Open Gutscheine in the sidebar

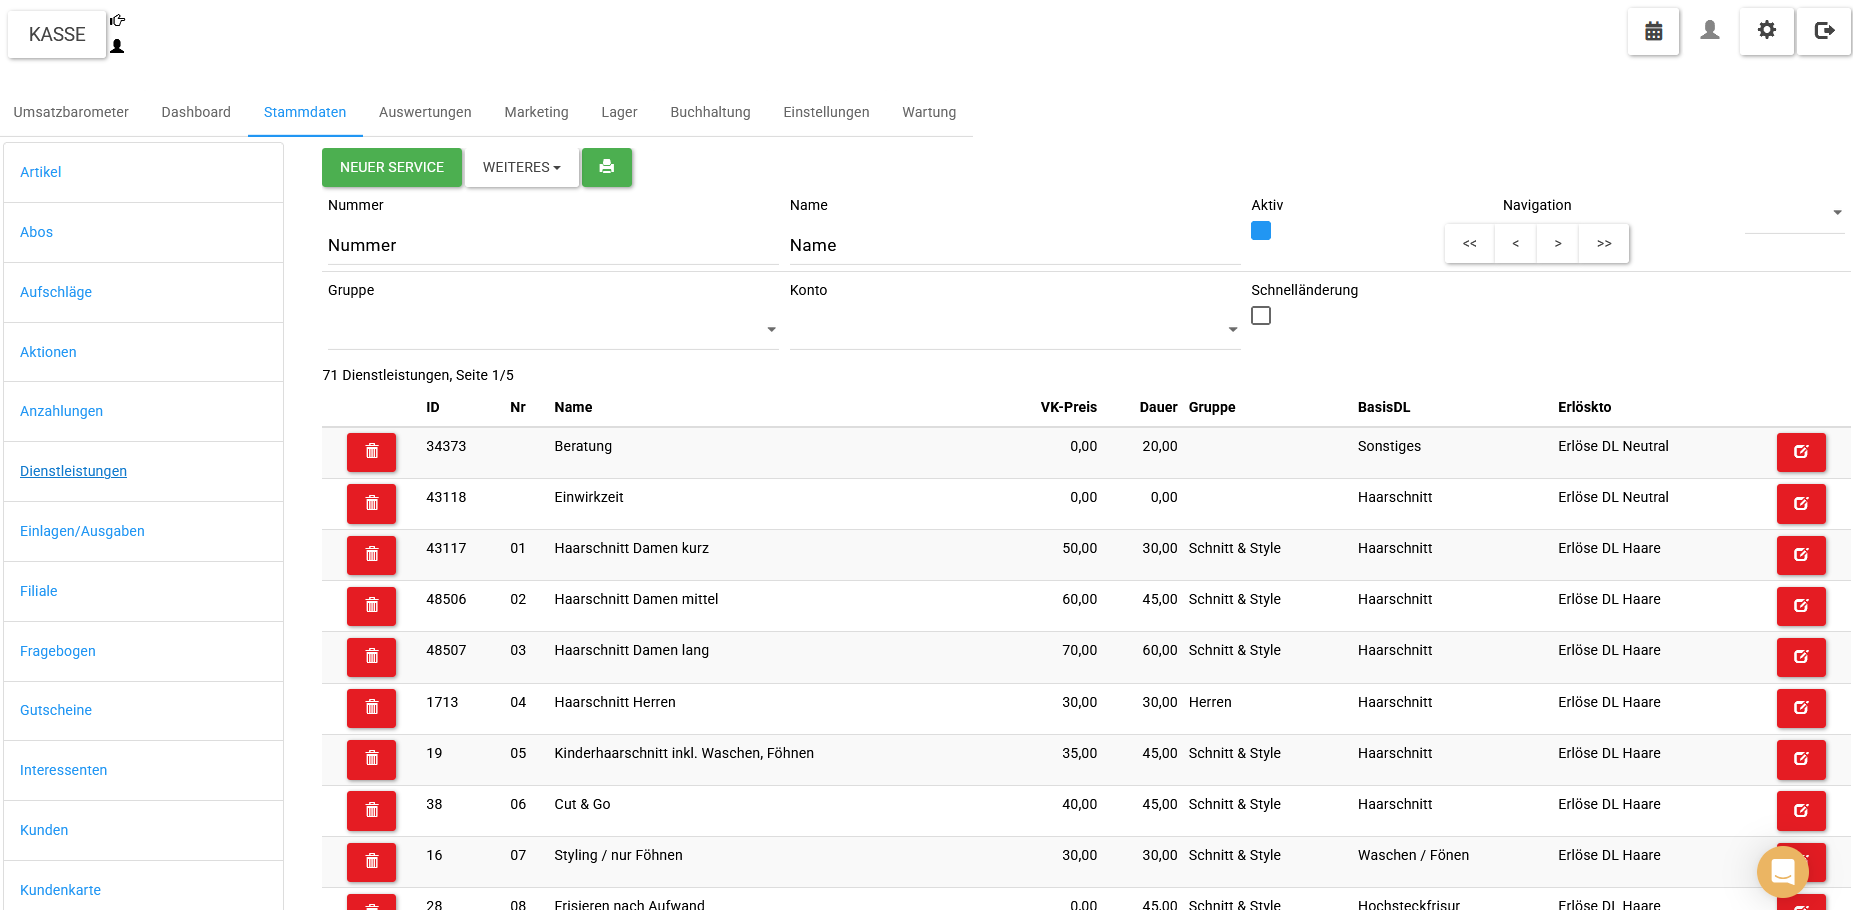click(56, 710)
